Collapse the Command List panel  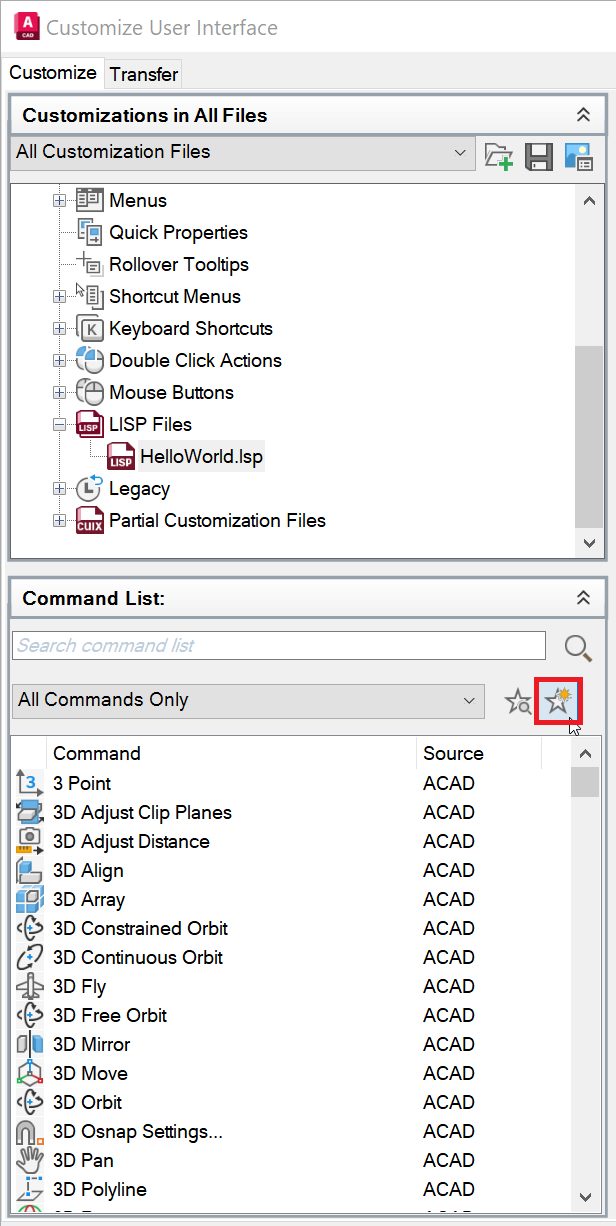point(584,598)
